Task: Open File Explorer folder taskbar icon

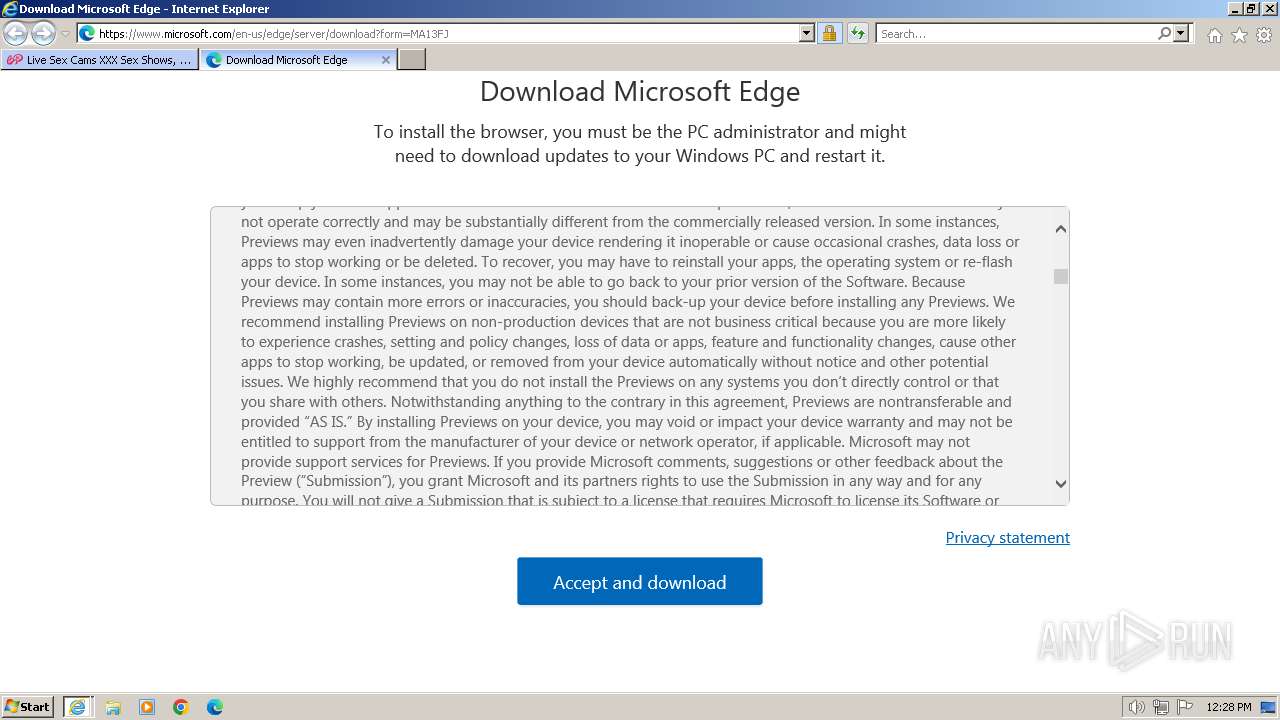Action: (113, 707)
